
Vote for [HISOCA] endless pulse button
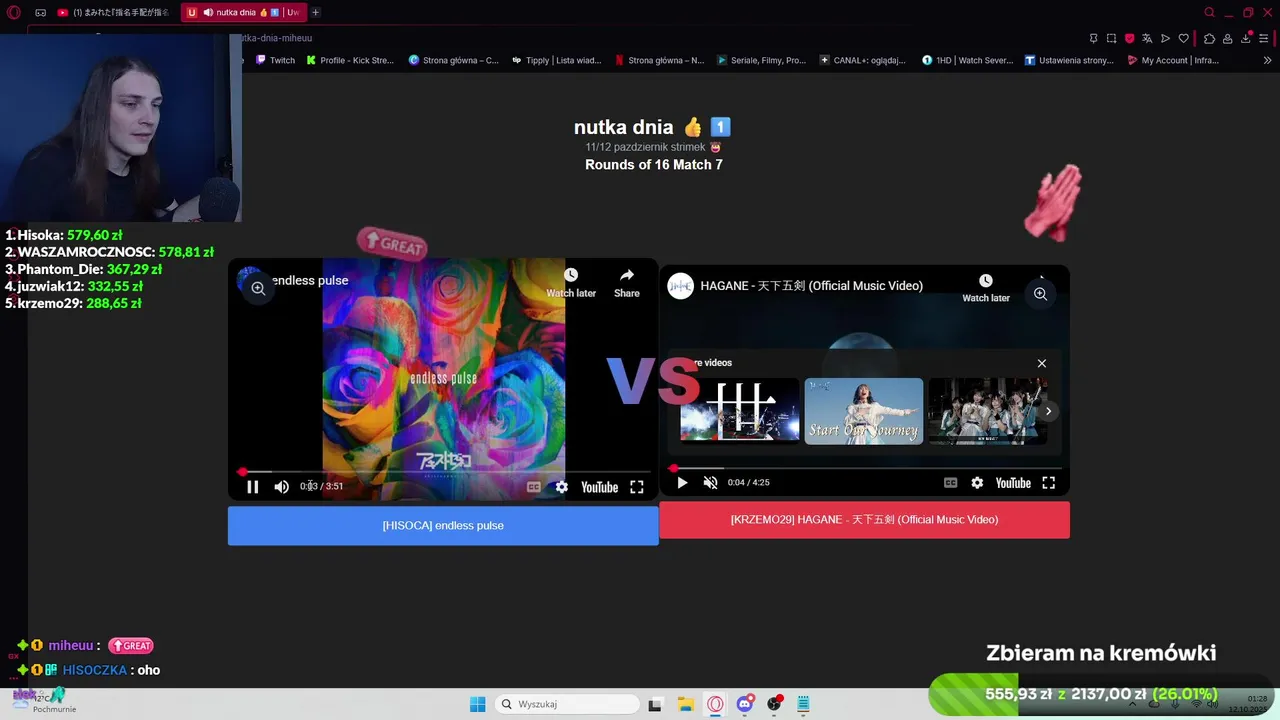coord(443,526)
